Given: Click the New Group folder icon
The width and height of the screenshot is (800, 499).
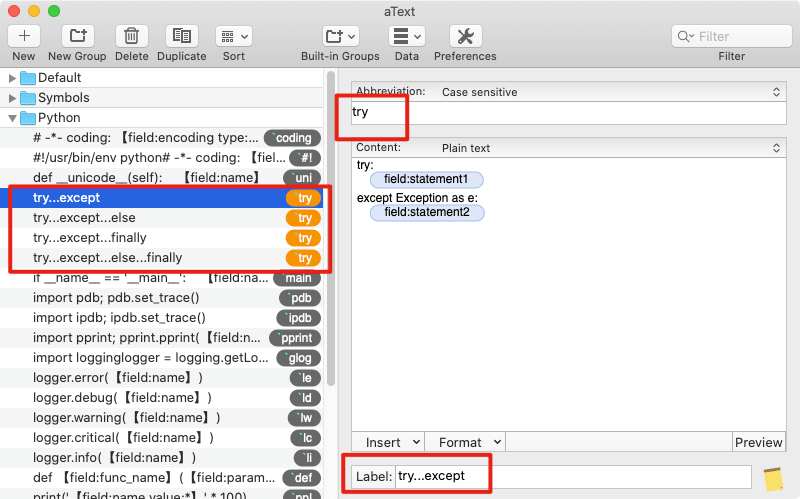Looking at the screenshot, I should [77, 36].
